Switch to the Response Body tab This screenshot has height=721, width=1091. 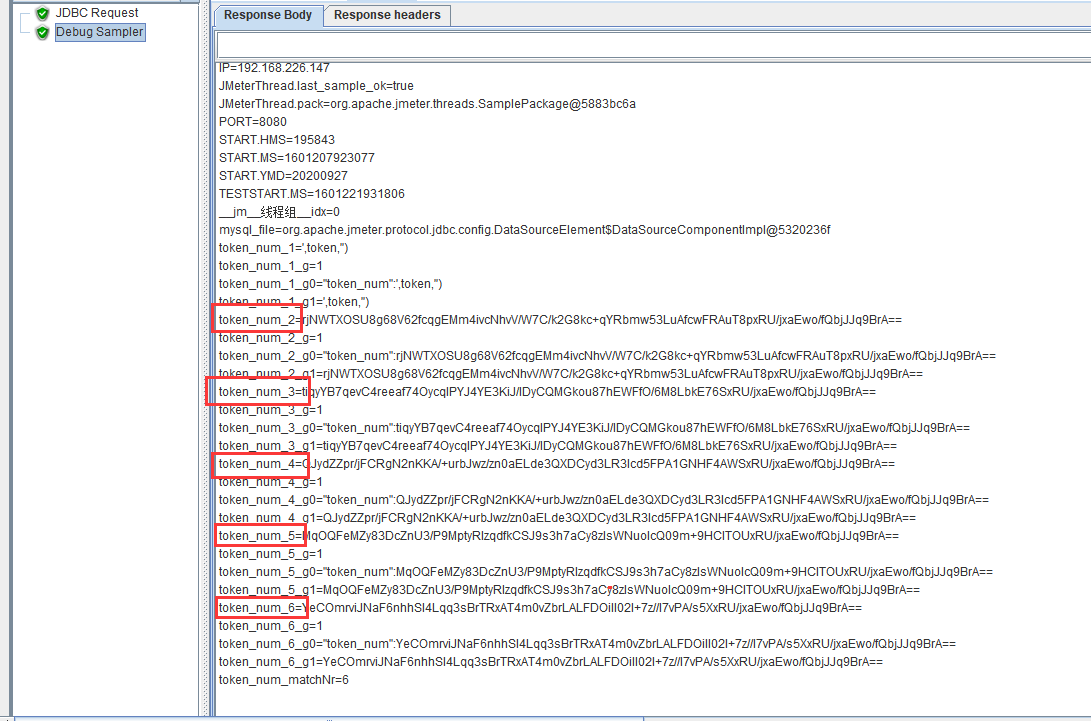tap(268, 15)
